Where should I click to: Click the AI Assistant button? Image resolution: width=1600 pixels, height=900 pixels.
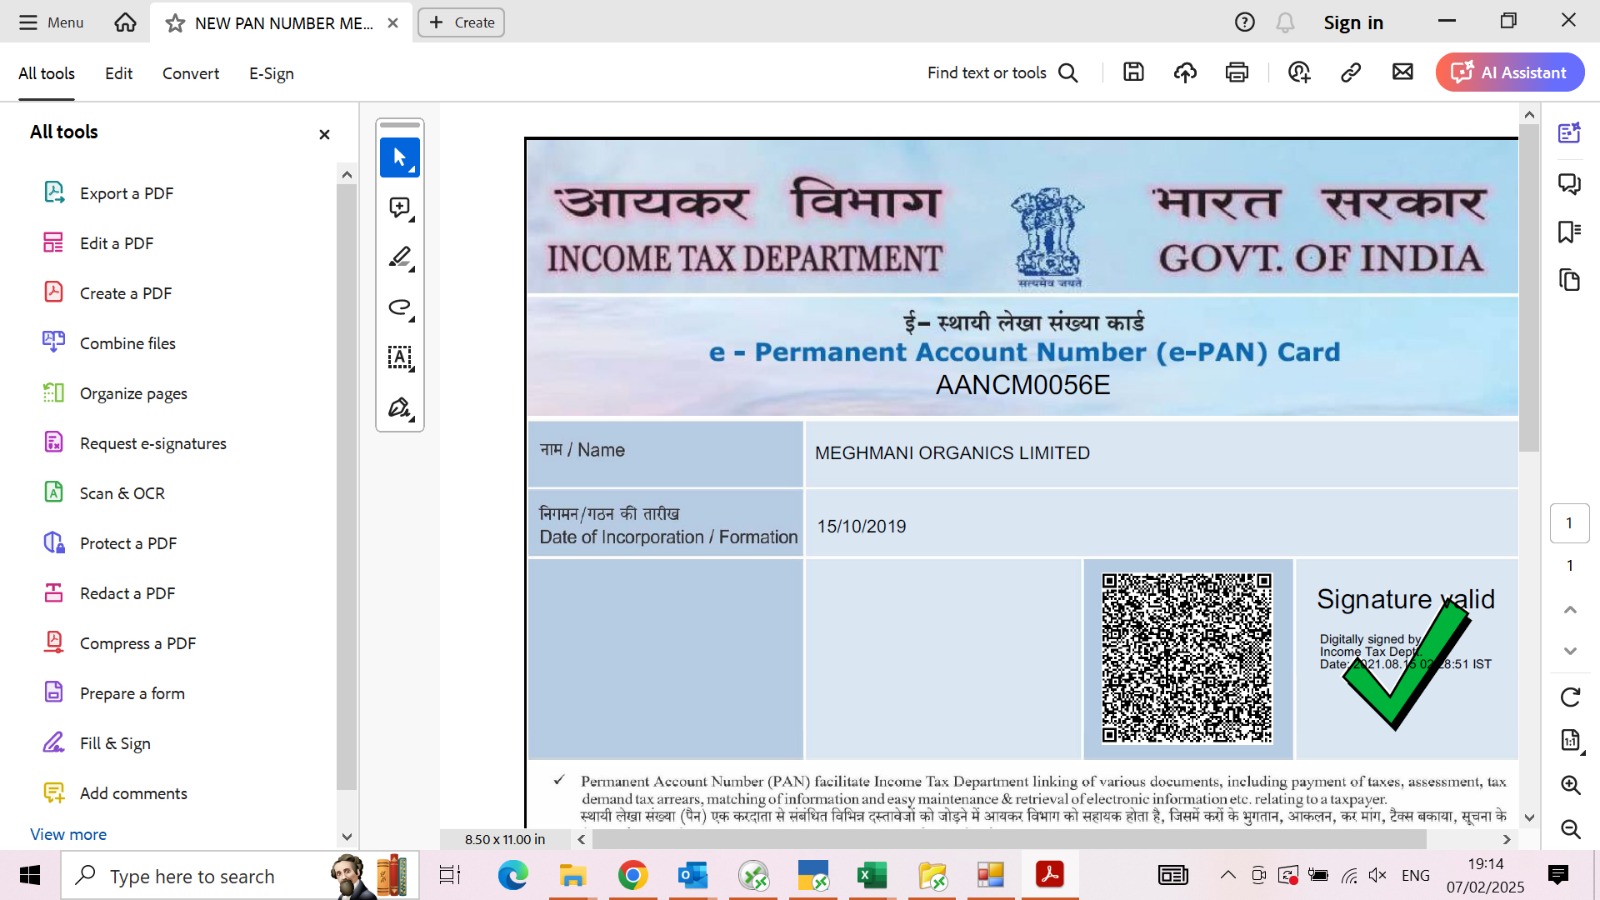click(x=1509, y=72)
